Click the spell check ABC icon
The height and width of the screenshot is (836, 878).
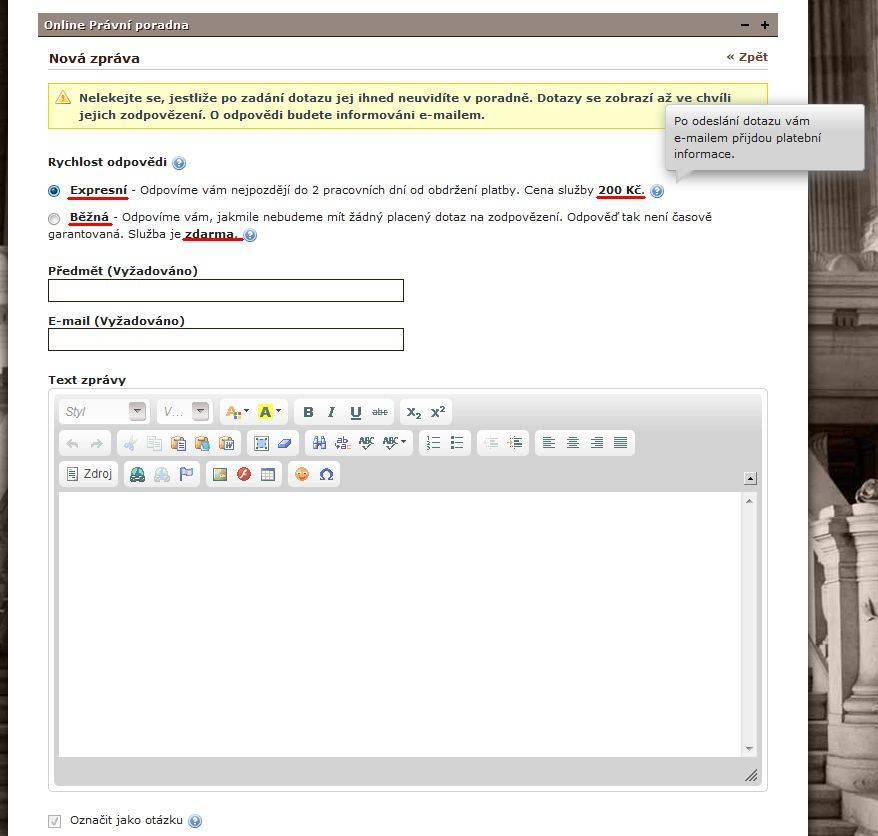(x=366, y=443)
